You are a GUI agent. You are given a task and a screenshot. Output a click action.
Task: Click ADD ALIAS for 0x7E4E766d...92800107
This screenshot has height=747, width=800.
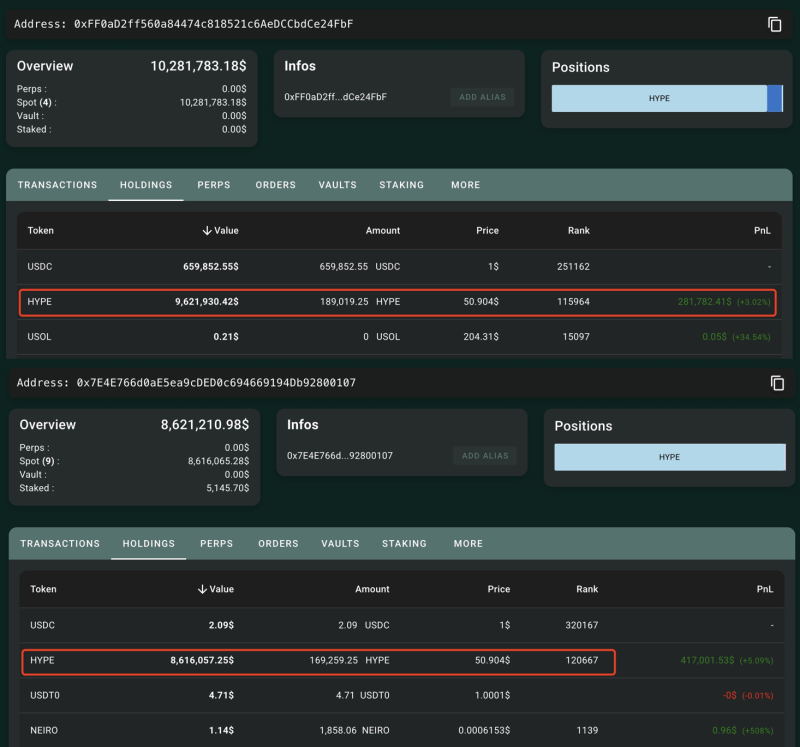pyautogui.click(x=485, y=456)
